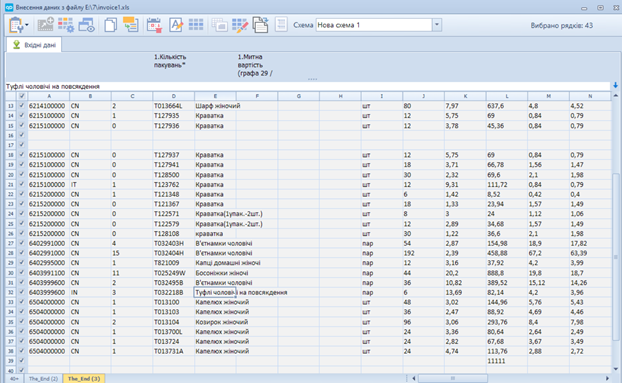Click the calendar with delete icon

[154, 25]
